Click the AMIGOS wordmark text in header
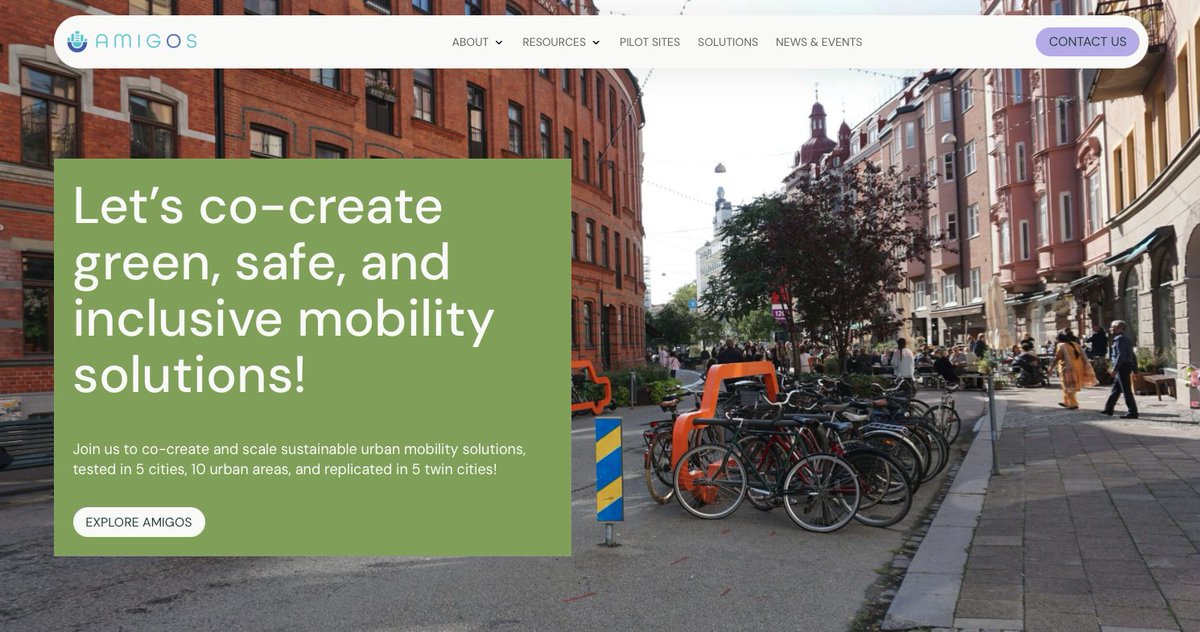The image size is (1200, 632). (x=146, y=41)
